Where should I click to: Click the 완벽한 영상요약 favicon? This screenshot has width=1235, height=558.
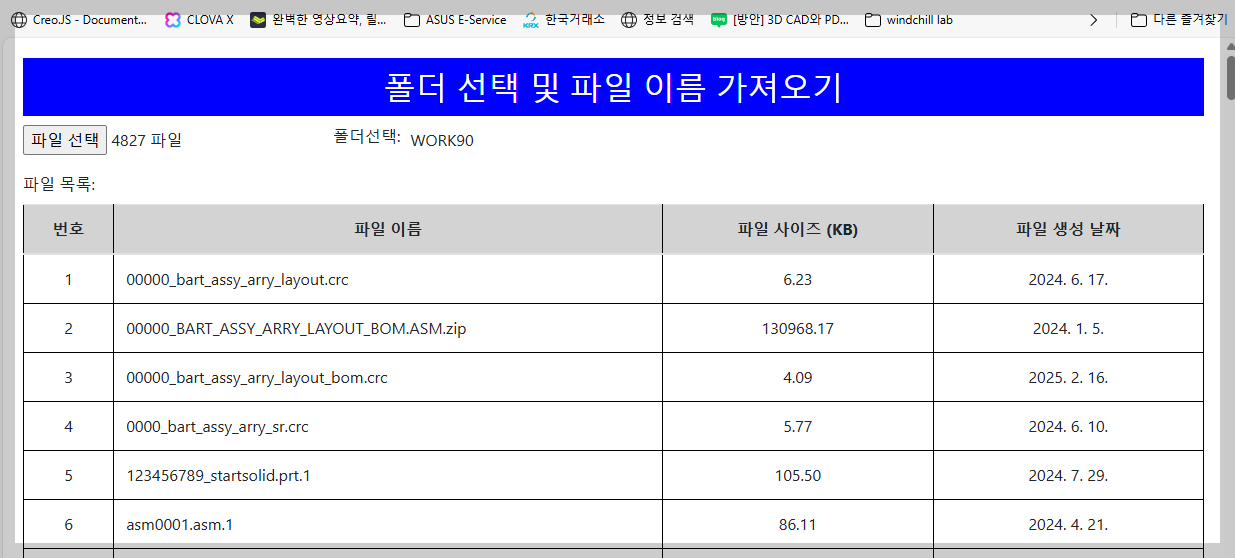tap(258, 20)
